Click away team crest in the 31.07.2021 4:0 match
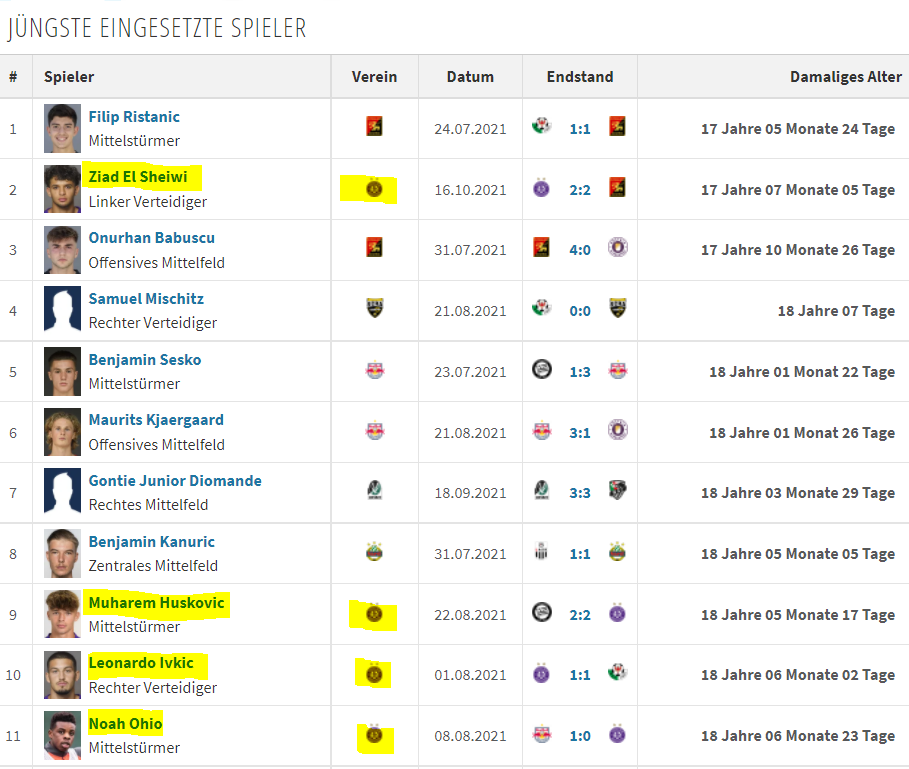 [618, 247]
